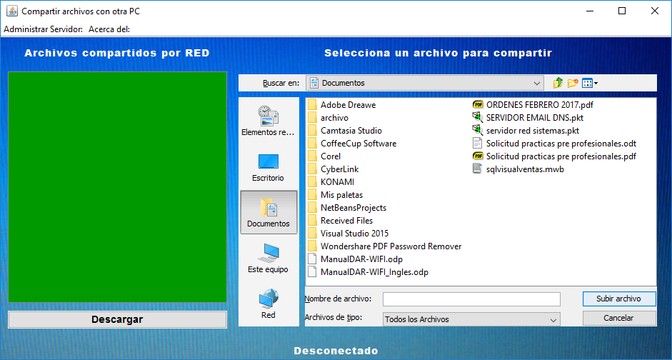Screen dimensions: 672x360
Task: Click the green shared files list area
Action: [x=117, y=187]
